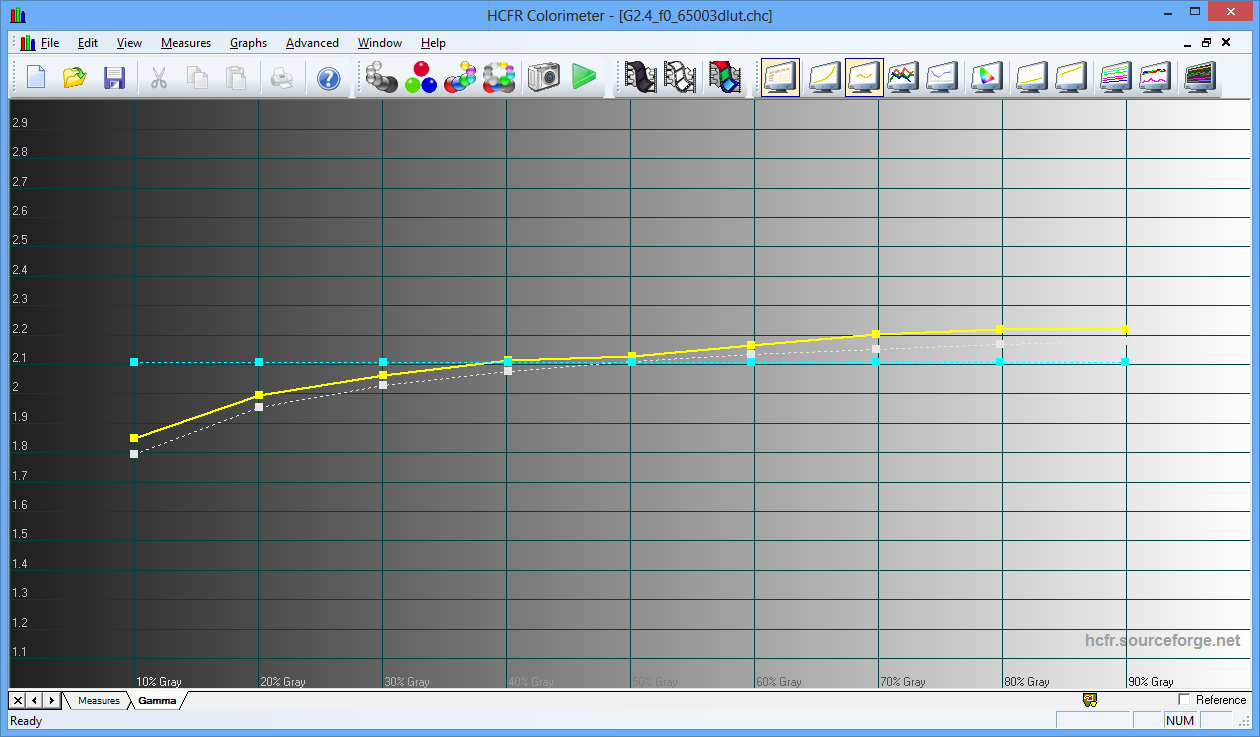
Task: Open the Help menu
Action: tap(433, 43)
